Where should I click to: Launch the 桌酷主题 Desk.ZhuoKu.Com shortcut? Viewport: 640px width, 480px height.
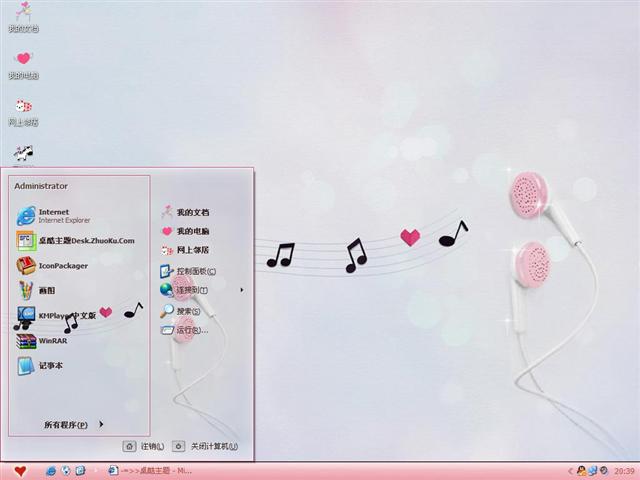point(76,241)
